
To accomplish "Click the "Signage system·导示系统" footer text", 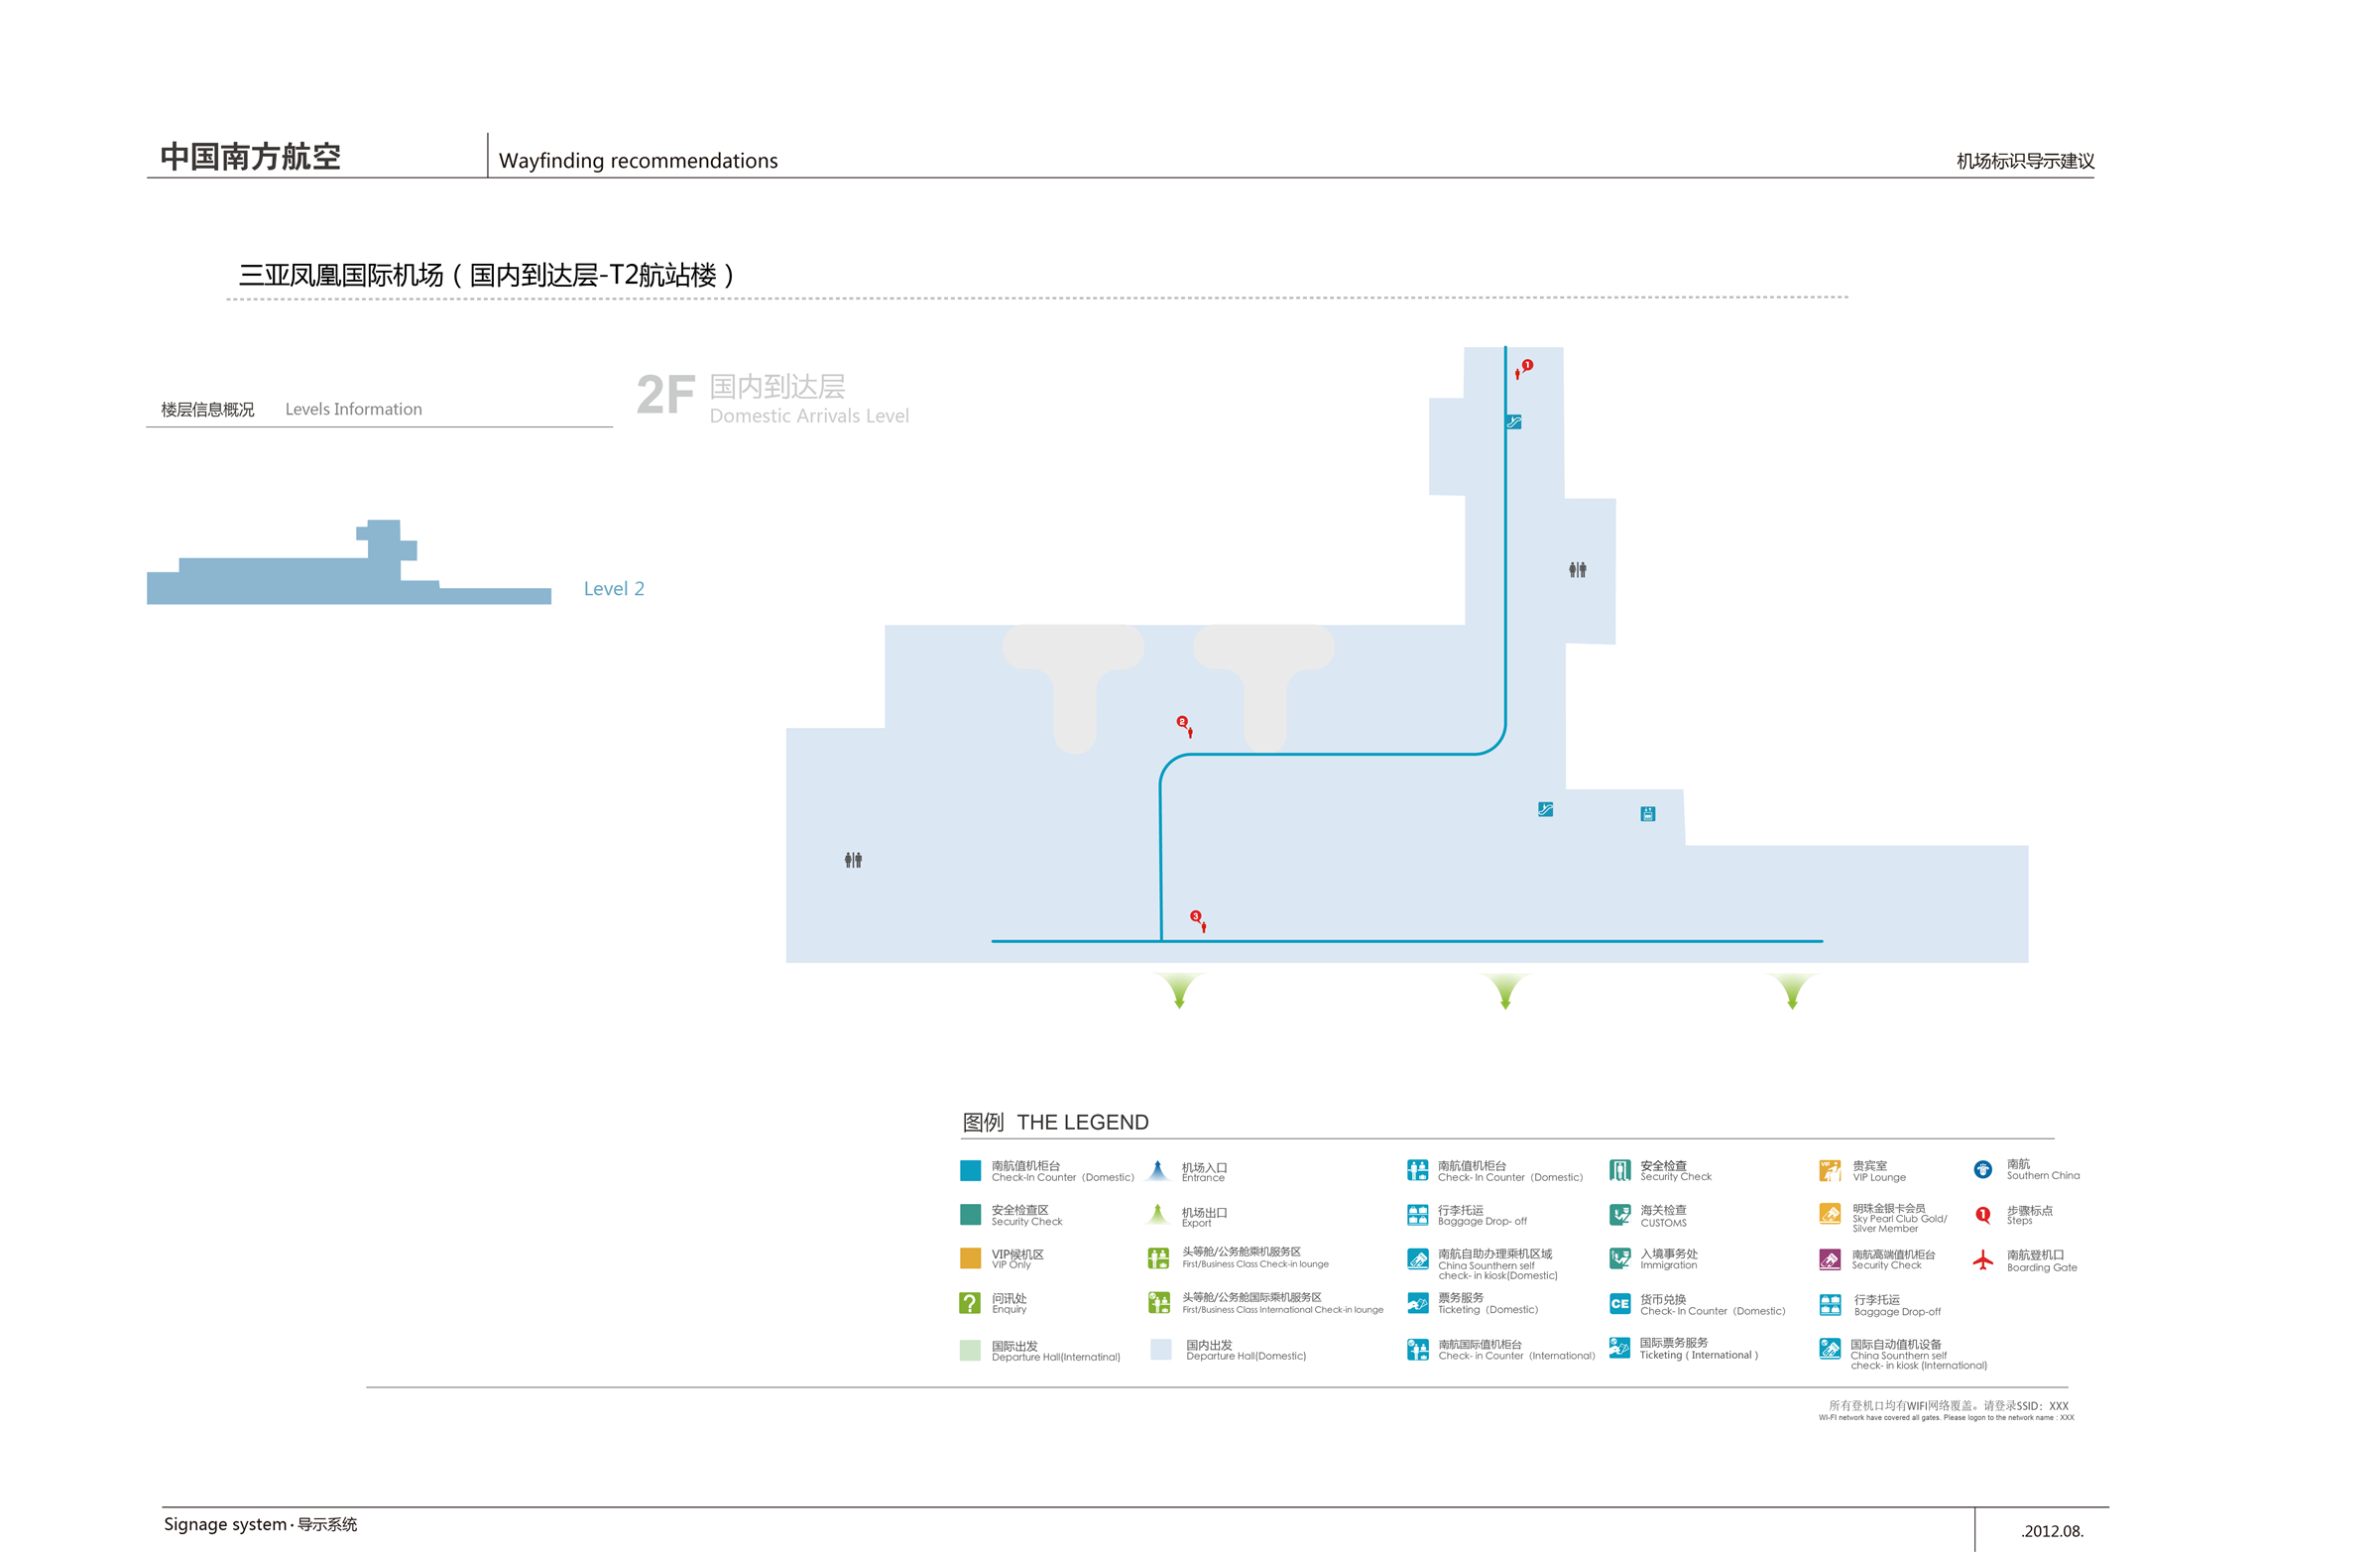I will (260, 1524).
